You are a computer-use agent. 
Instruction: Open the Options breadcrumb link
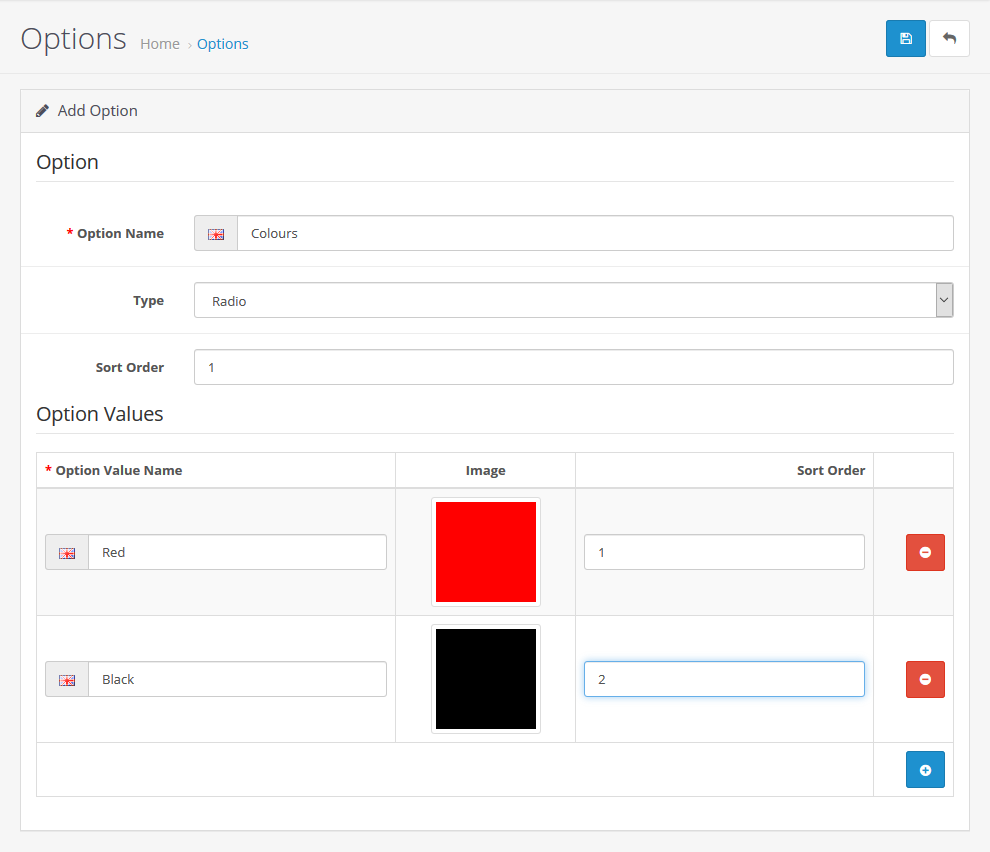[x=223, y=44]
